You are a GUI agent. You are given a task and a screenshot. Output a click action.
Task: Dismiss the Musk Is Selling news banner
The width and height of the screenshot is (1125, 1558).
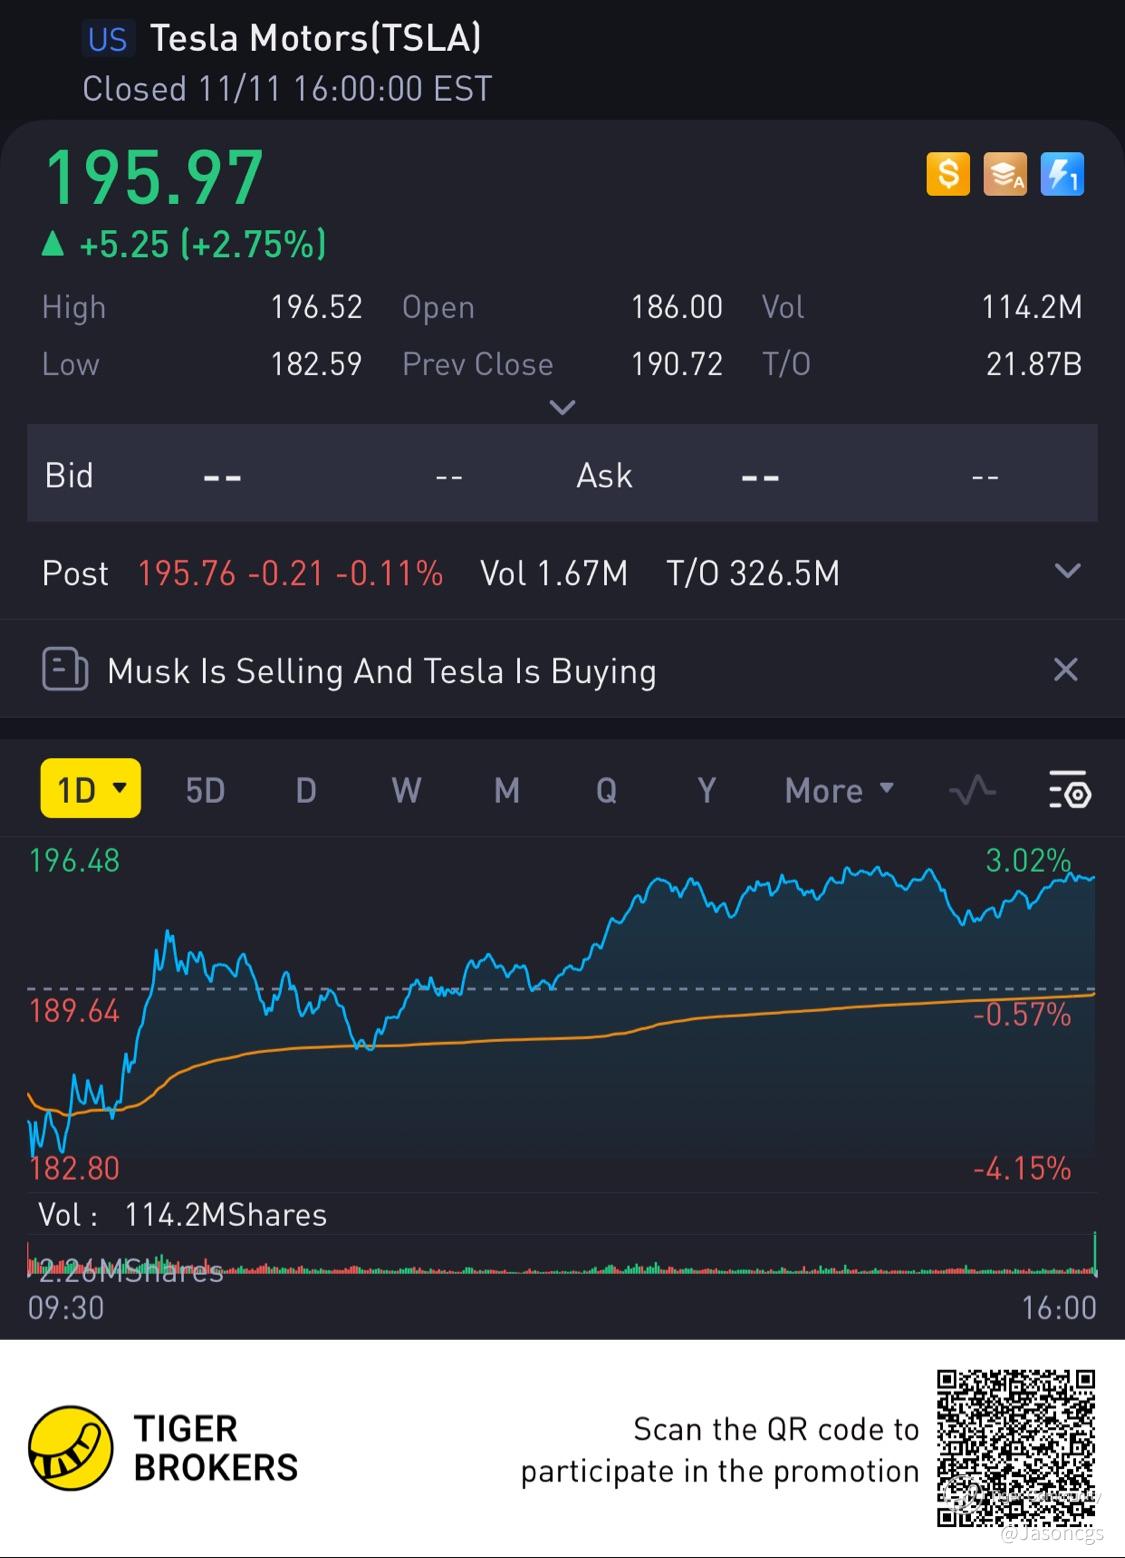1066,669
